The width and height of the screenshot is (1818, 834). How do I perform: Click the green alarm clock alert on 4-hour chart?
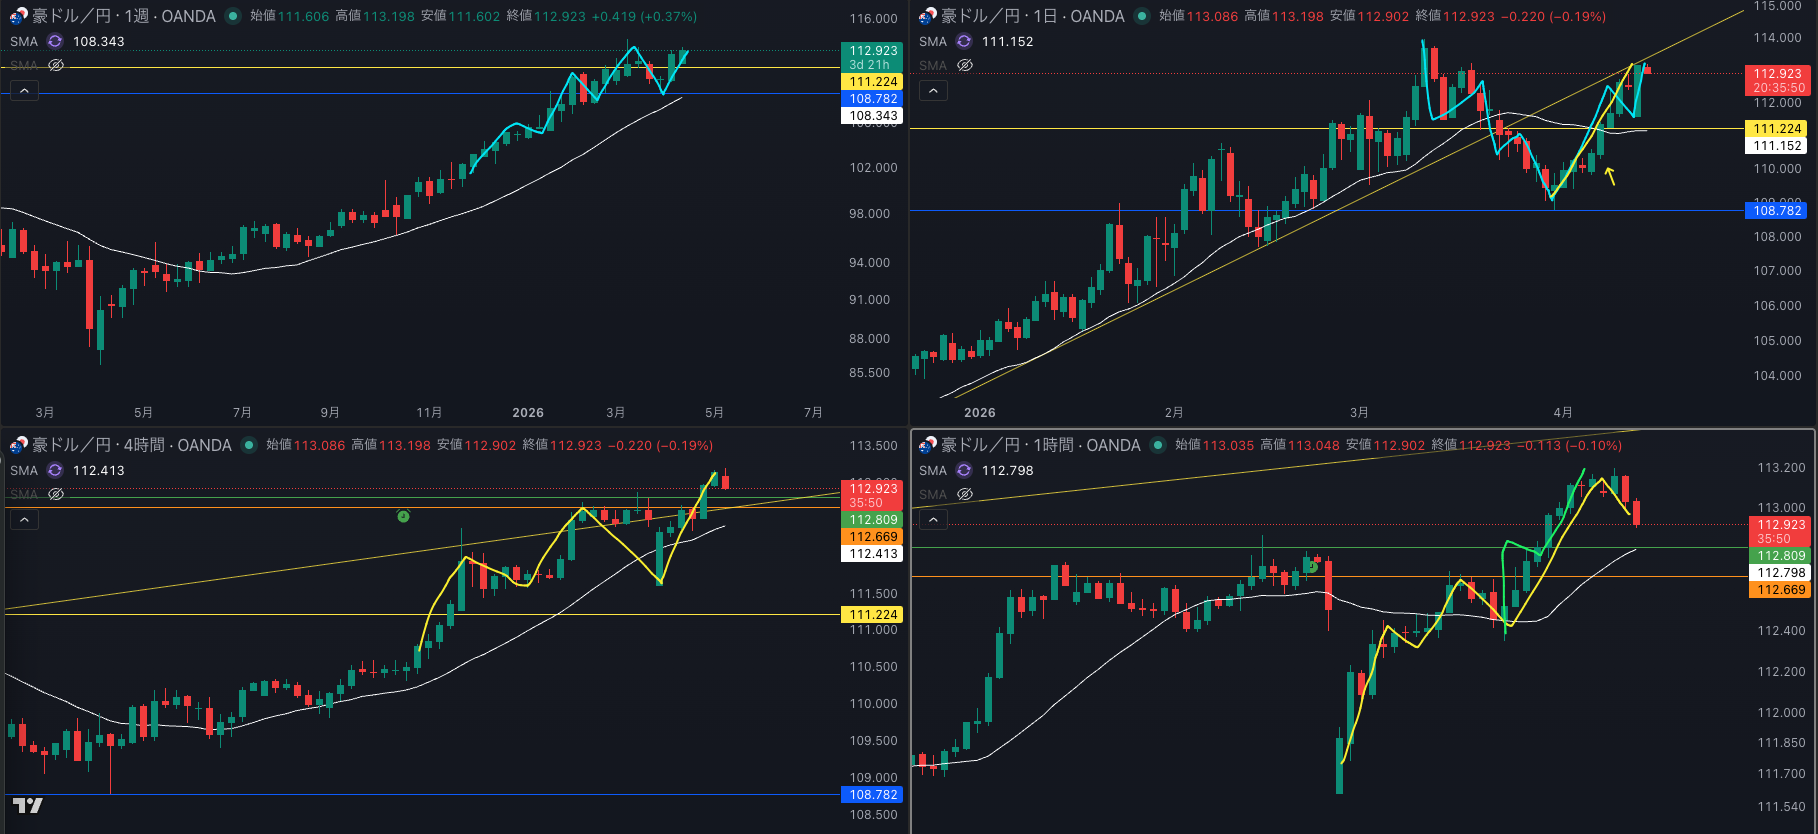(x=403, y=516)
